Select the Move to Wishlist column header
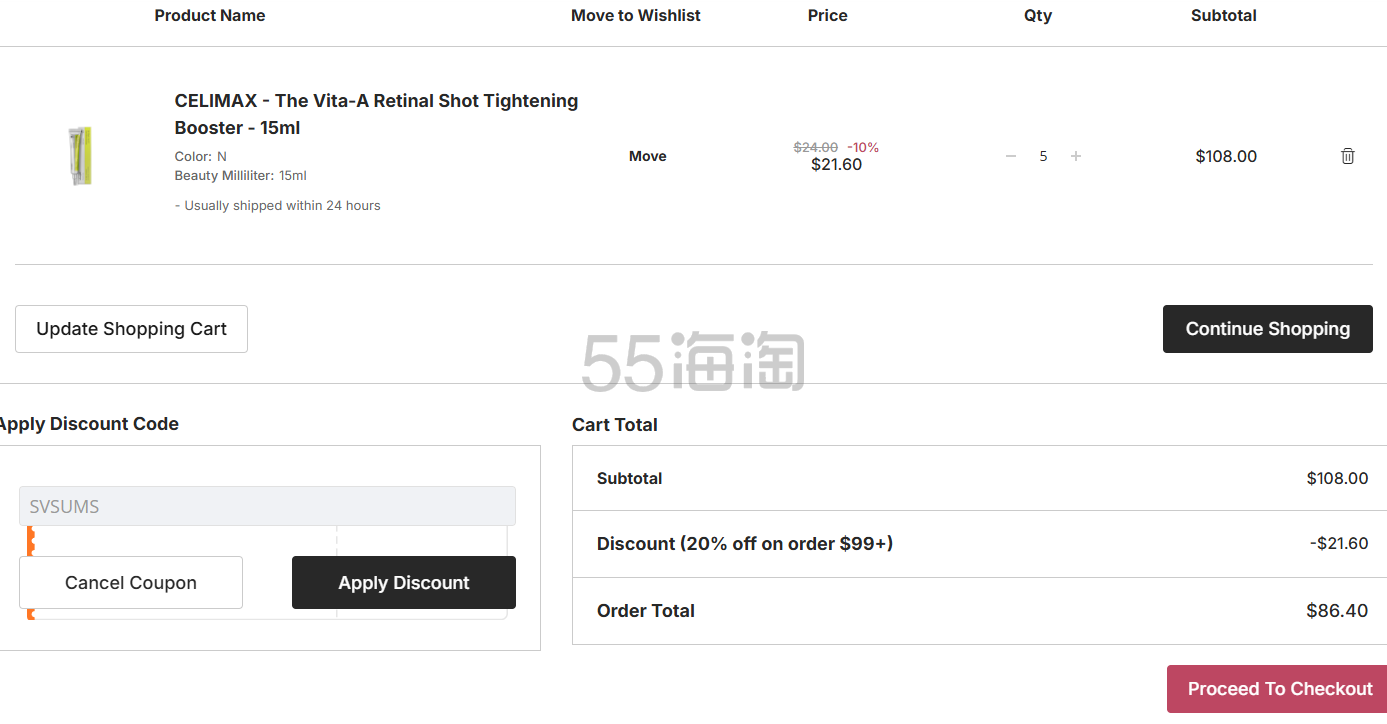Screen dimensions: 1387x724 coord(636,15)
